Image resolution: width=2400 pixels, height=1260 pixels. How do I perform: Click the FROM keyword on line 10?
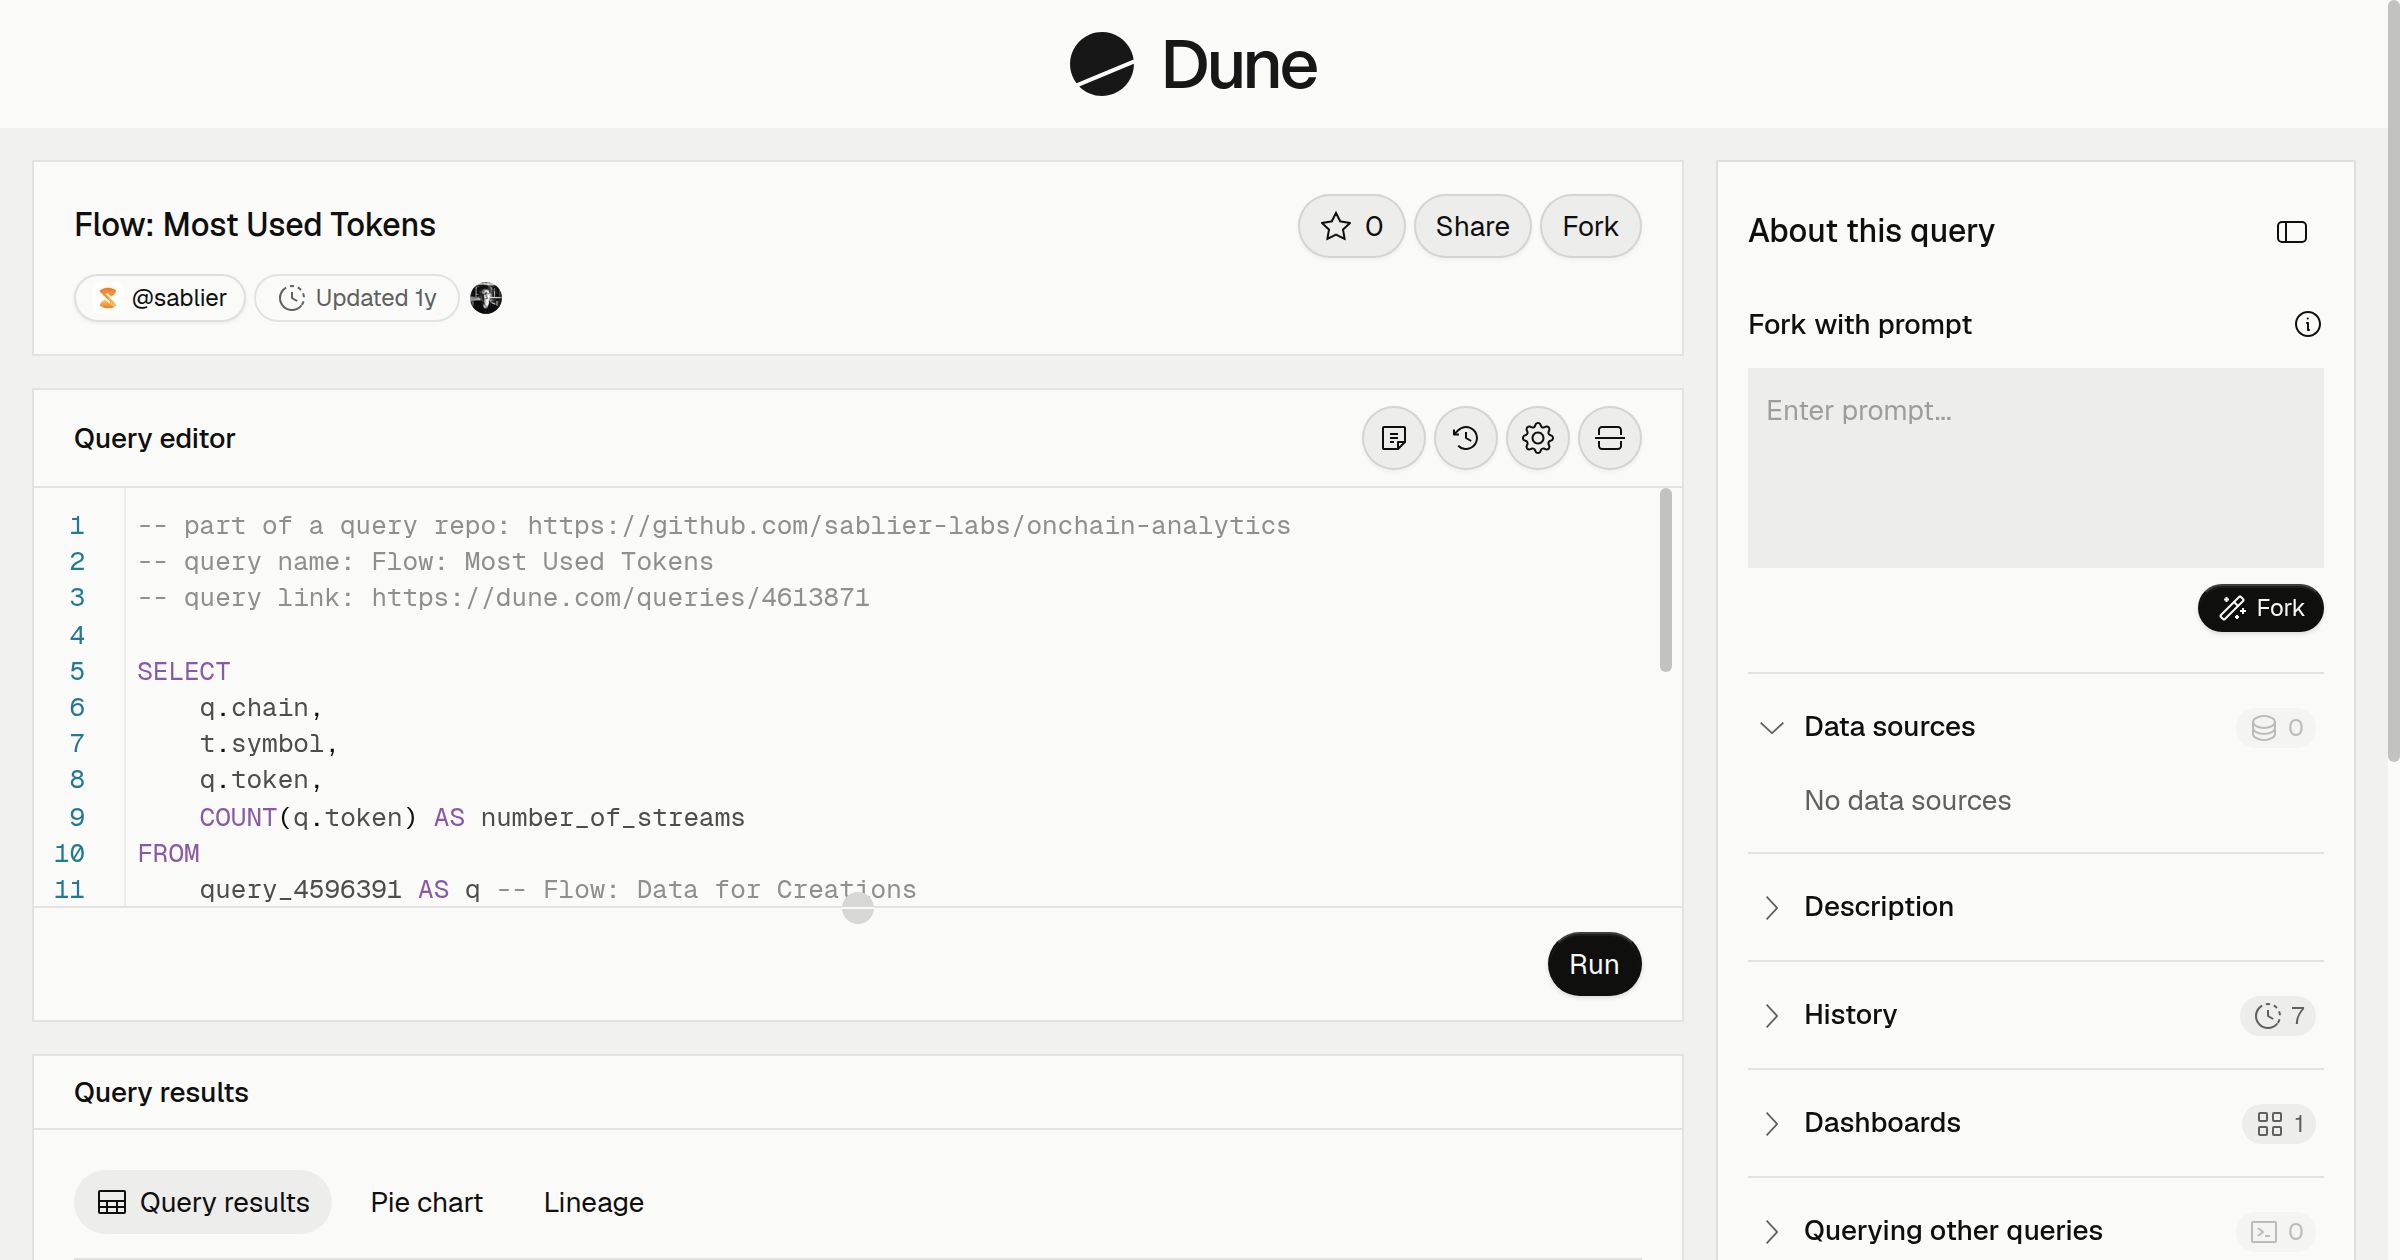pyautogui.click(x=168, y=853)
